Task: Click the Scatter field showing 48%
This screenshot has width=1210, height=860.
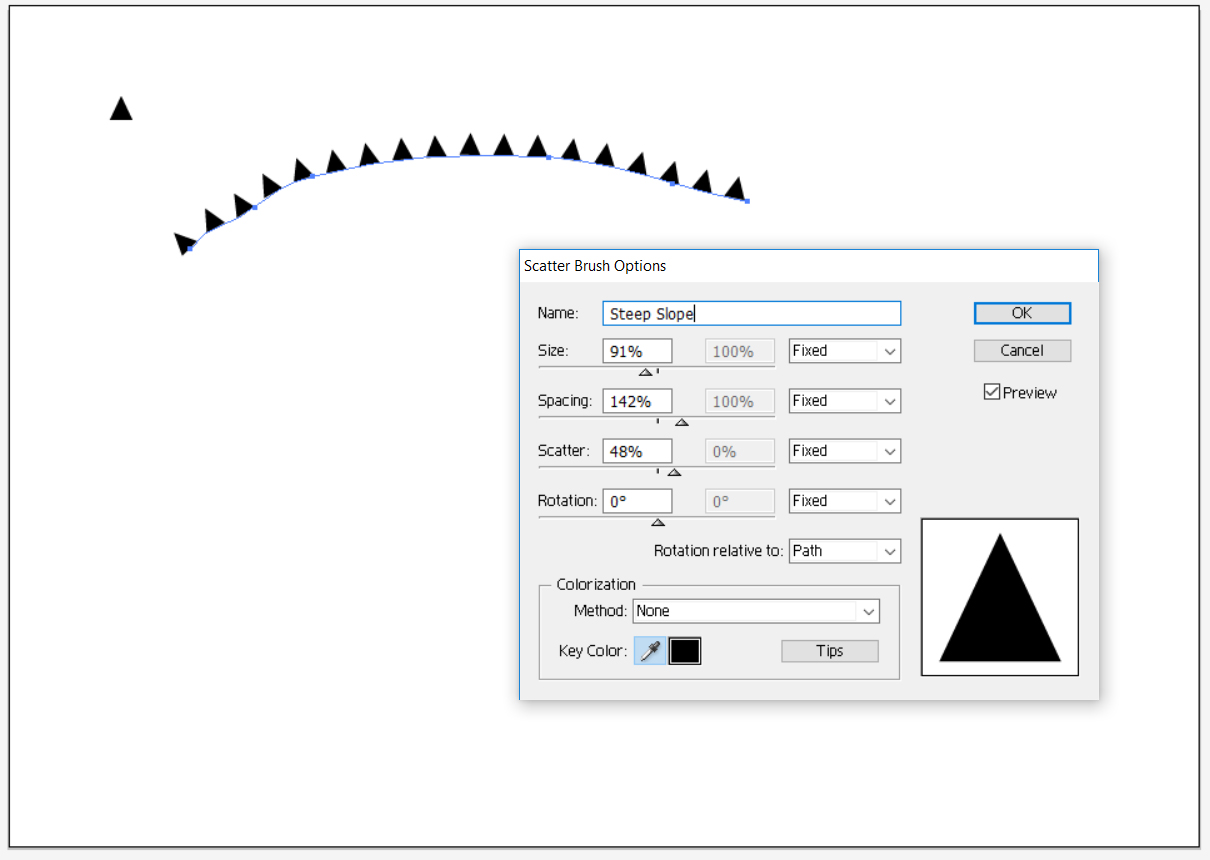Action: click(637, 451)
